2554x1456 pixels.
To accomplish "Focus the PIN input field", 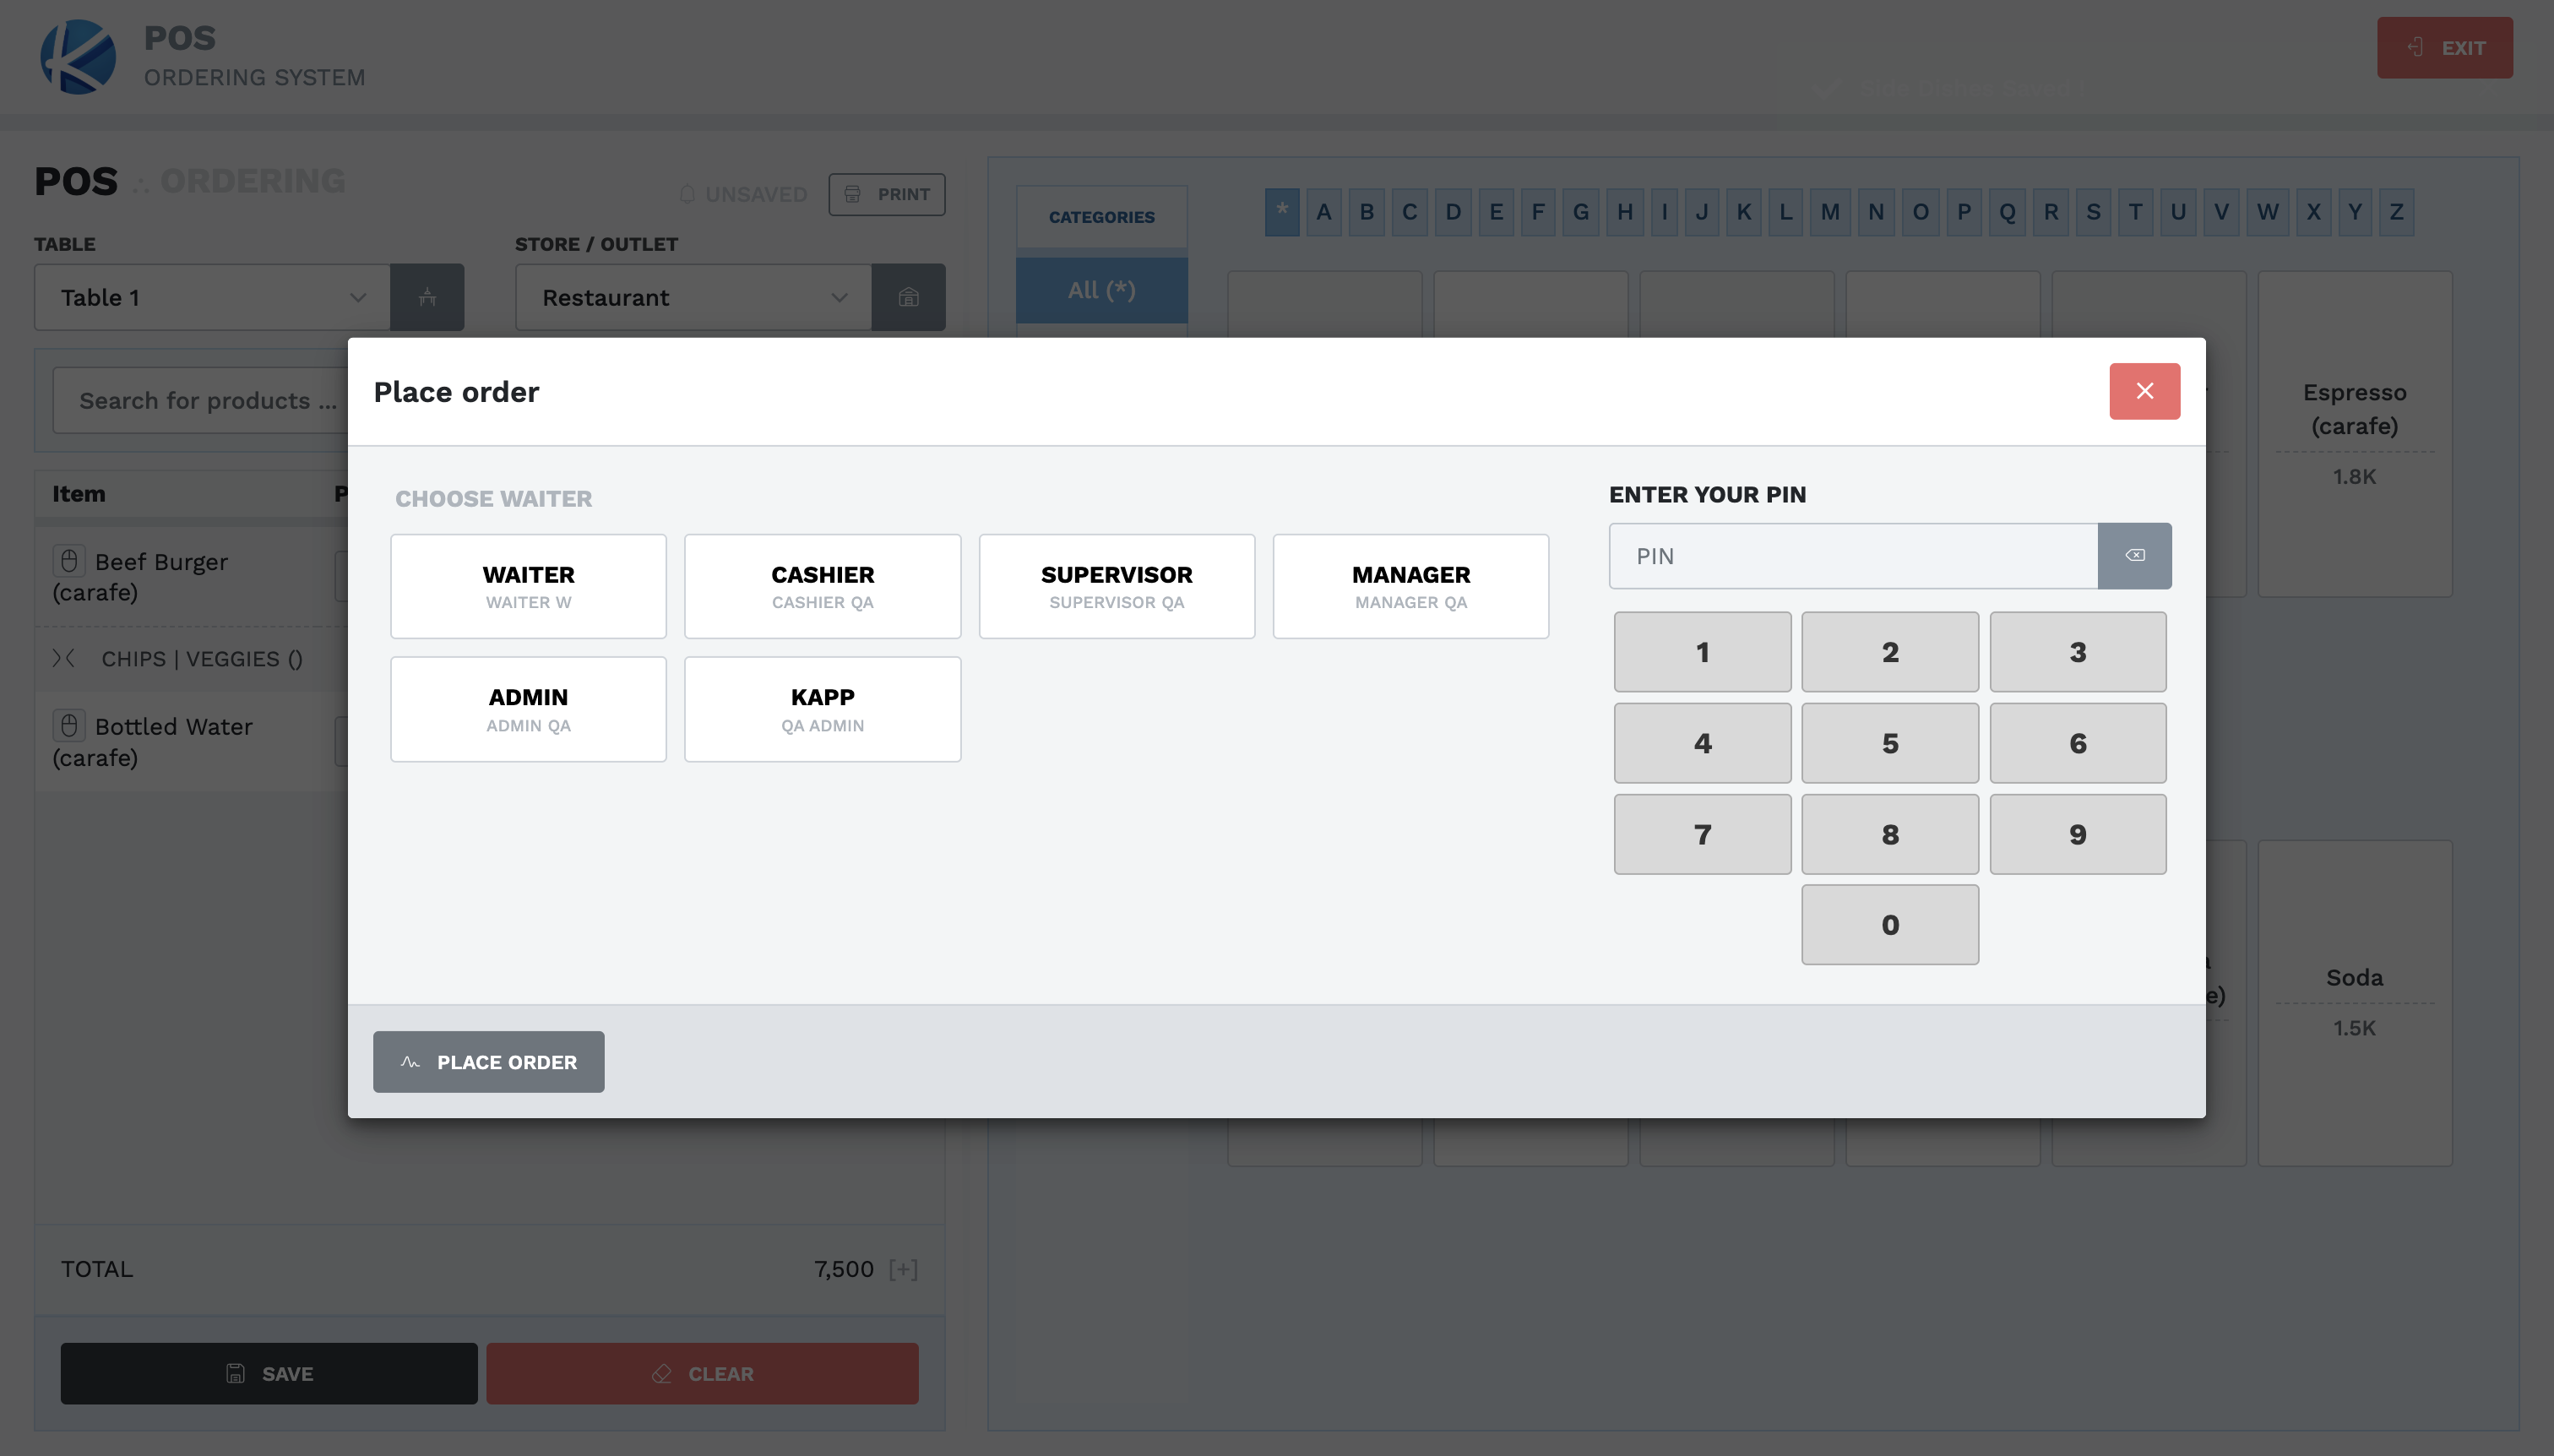I will coord(1853,556).
